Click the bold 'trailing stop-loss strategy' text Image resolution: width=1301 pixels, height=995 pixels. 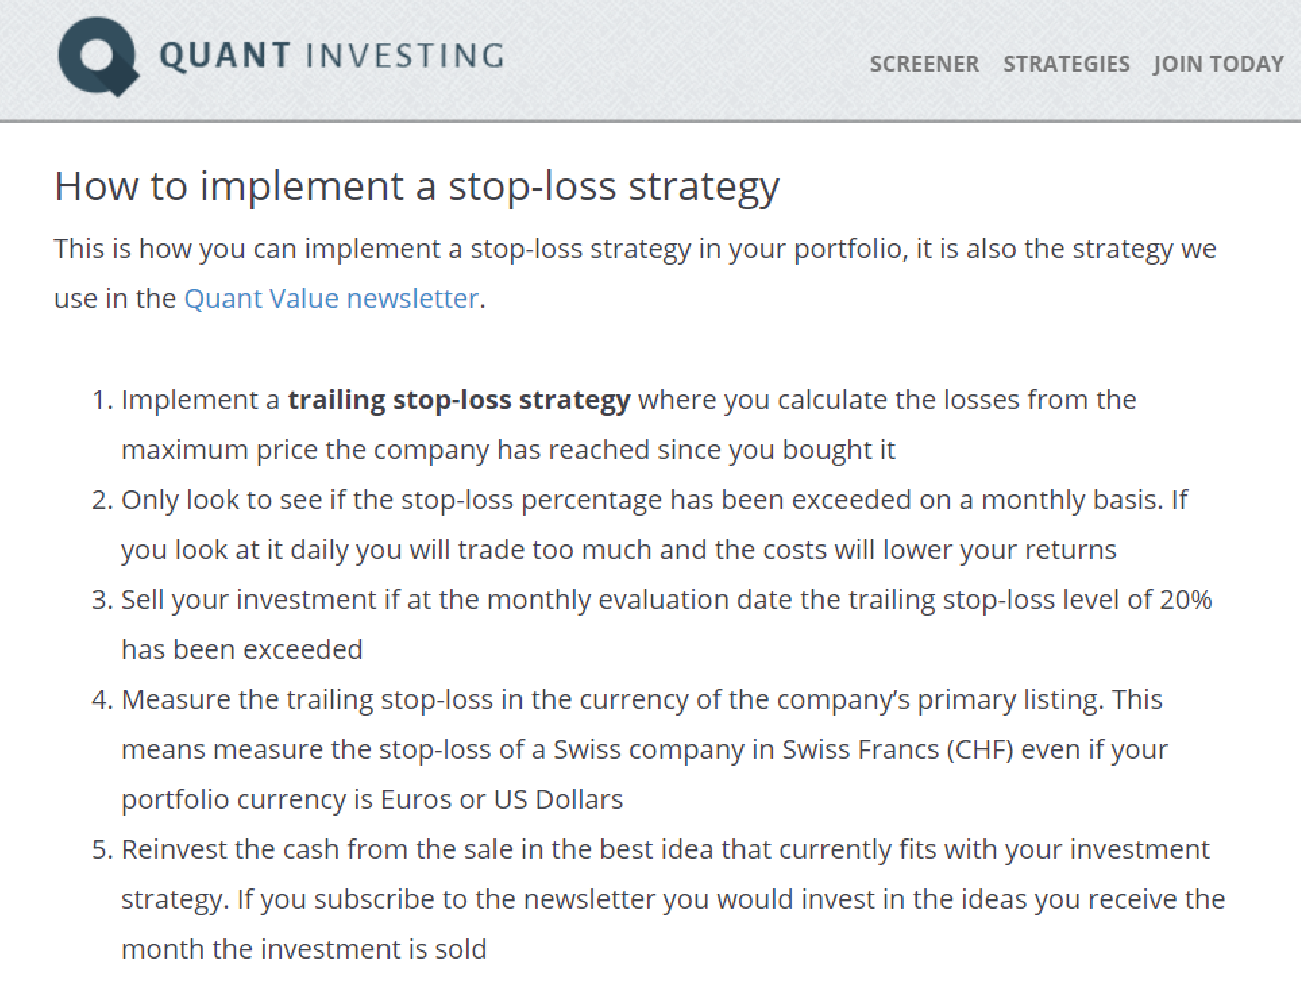tap(459, 400)
